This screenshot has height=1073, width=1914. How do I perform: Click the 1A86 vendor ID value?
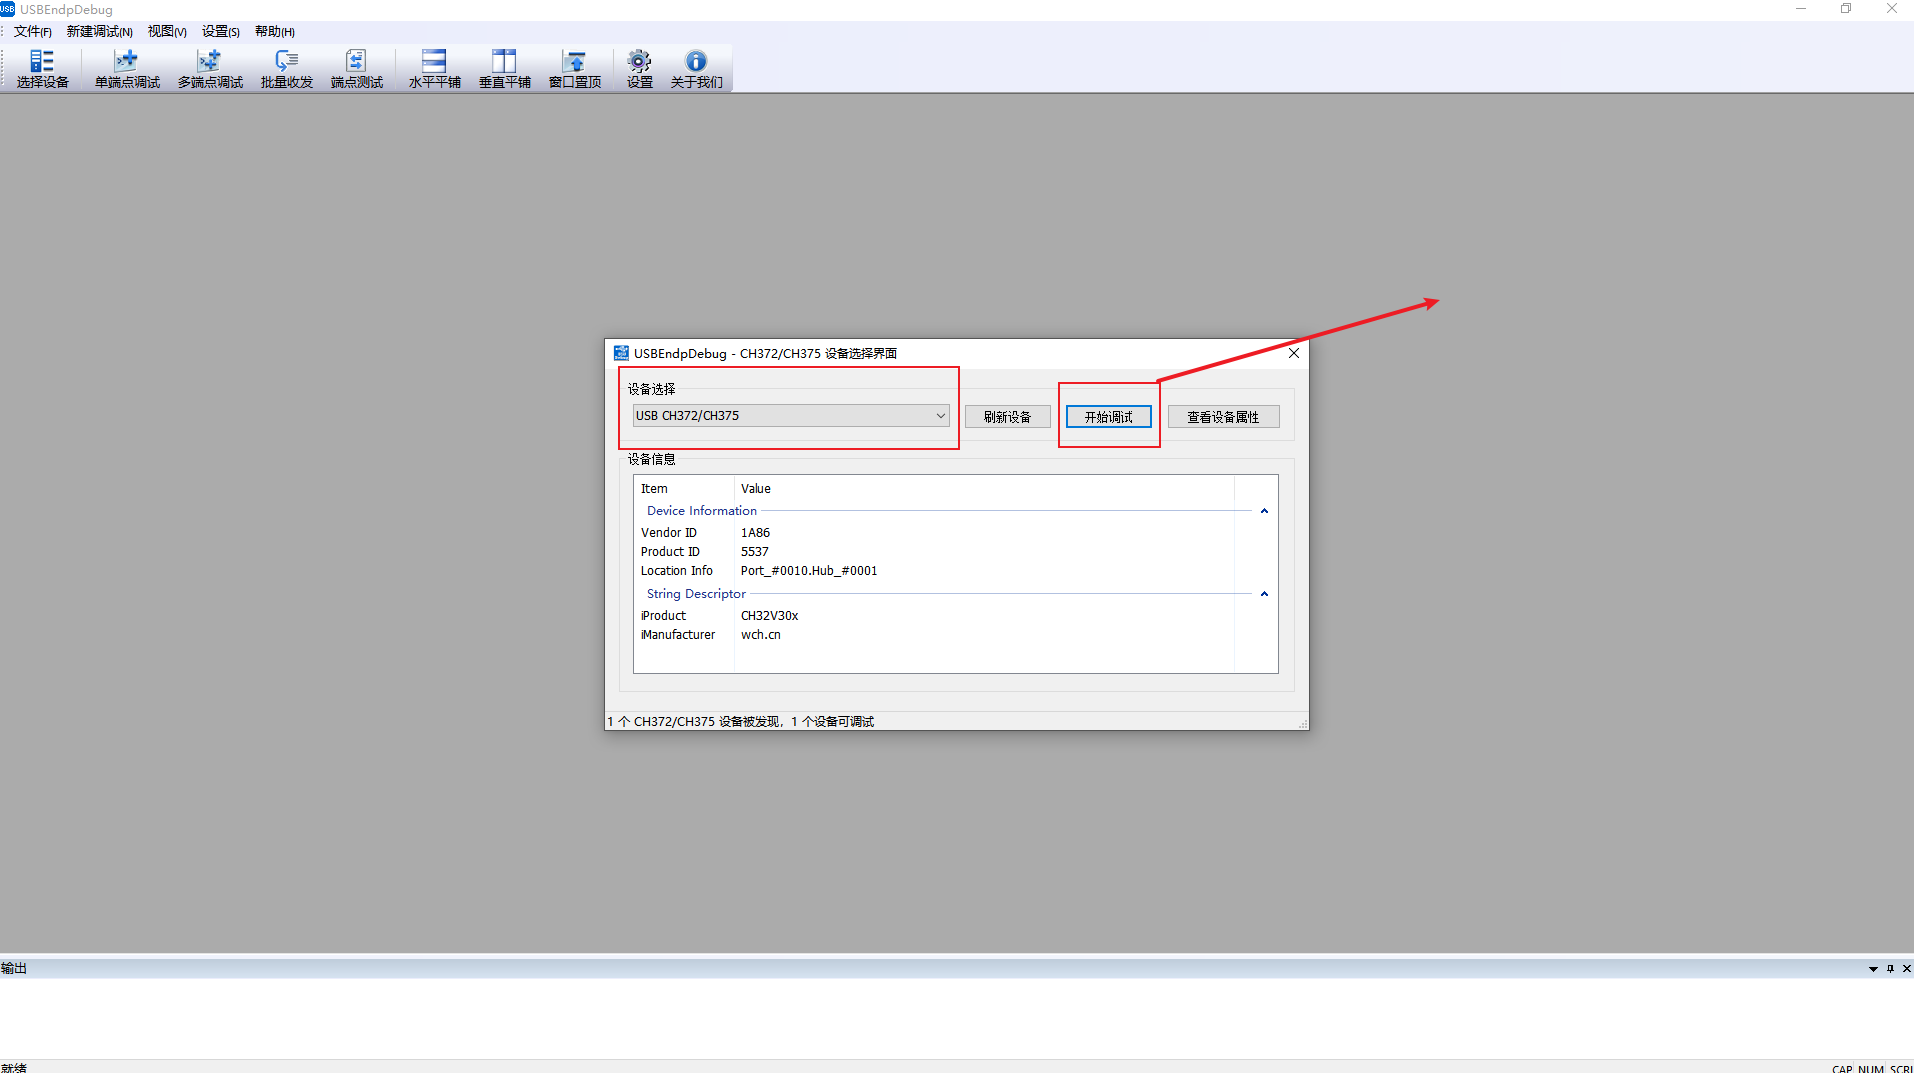(755, 533)
